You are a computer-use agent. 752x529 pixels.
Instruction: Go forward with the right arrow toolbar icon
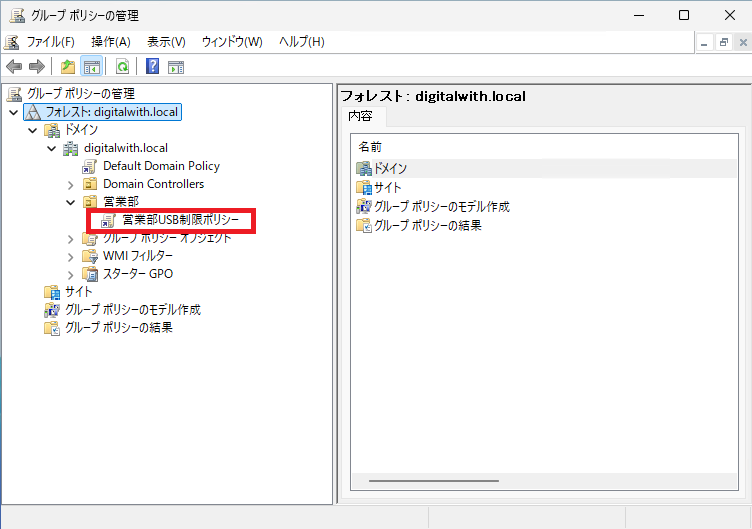click(x=37, y=66)
